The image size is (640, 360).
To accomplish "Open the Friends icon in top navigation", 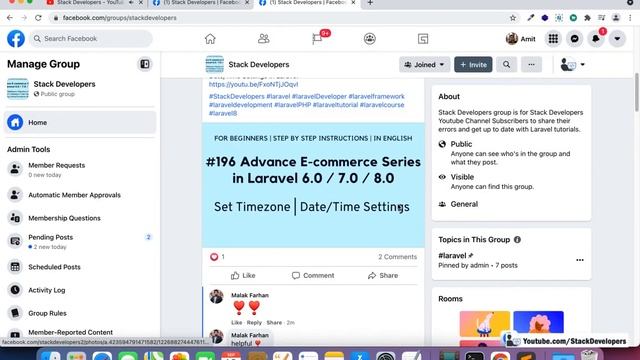I will 264,39.
